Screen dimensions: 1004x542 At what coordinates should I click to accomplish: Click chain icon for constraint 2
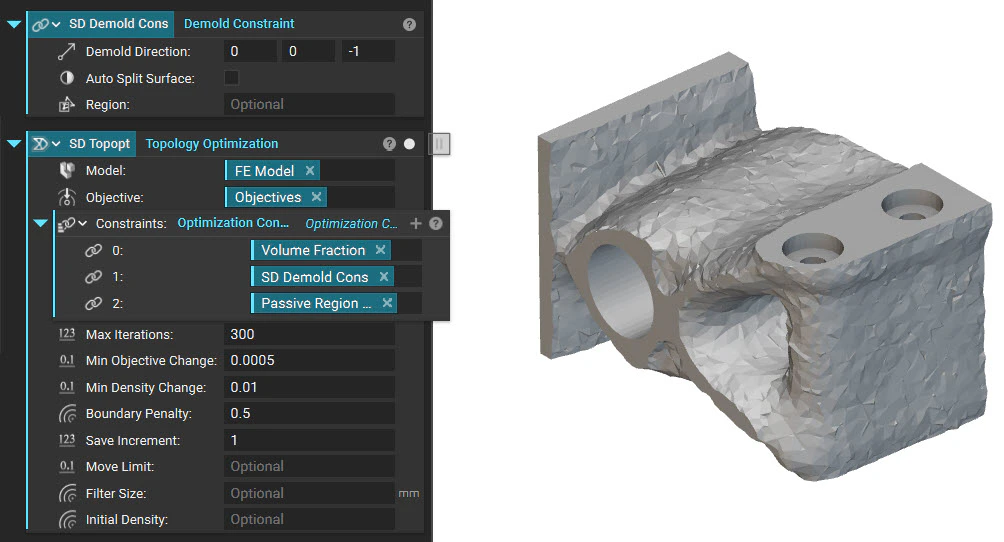93,303
